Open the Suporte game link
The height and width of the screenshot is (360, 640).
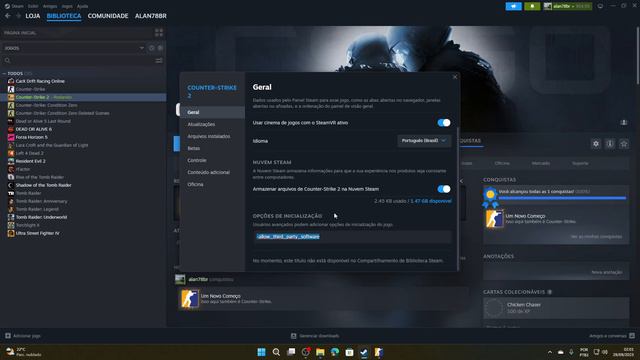point(580,163)
